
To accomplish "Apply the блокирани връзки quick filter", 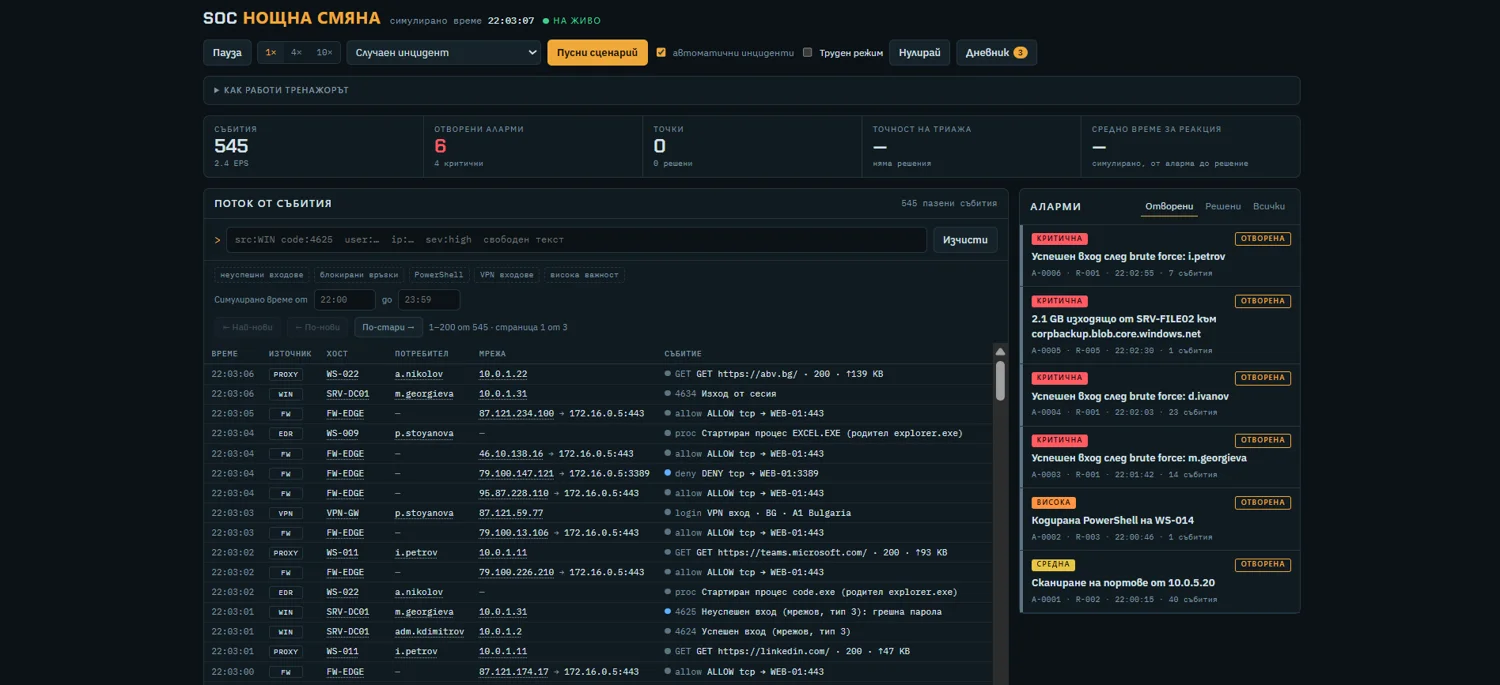I will tap(360, 275).
